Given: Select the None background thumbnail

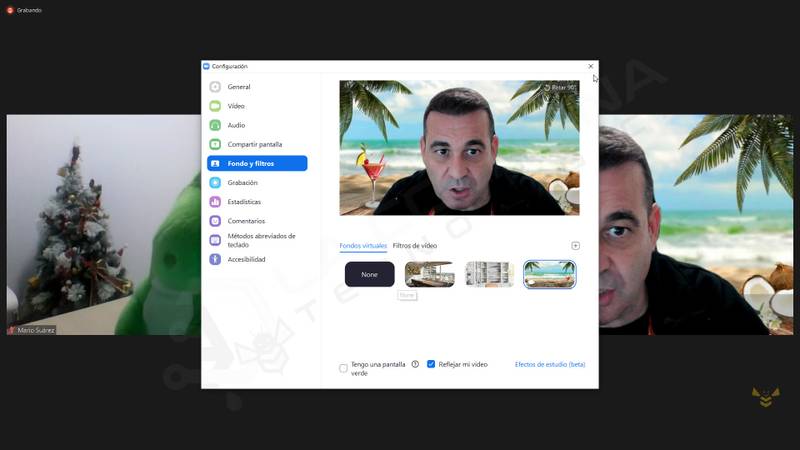Looking at the screenshot, I should pyautogui.click(x=369, y=274).
